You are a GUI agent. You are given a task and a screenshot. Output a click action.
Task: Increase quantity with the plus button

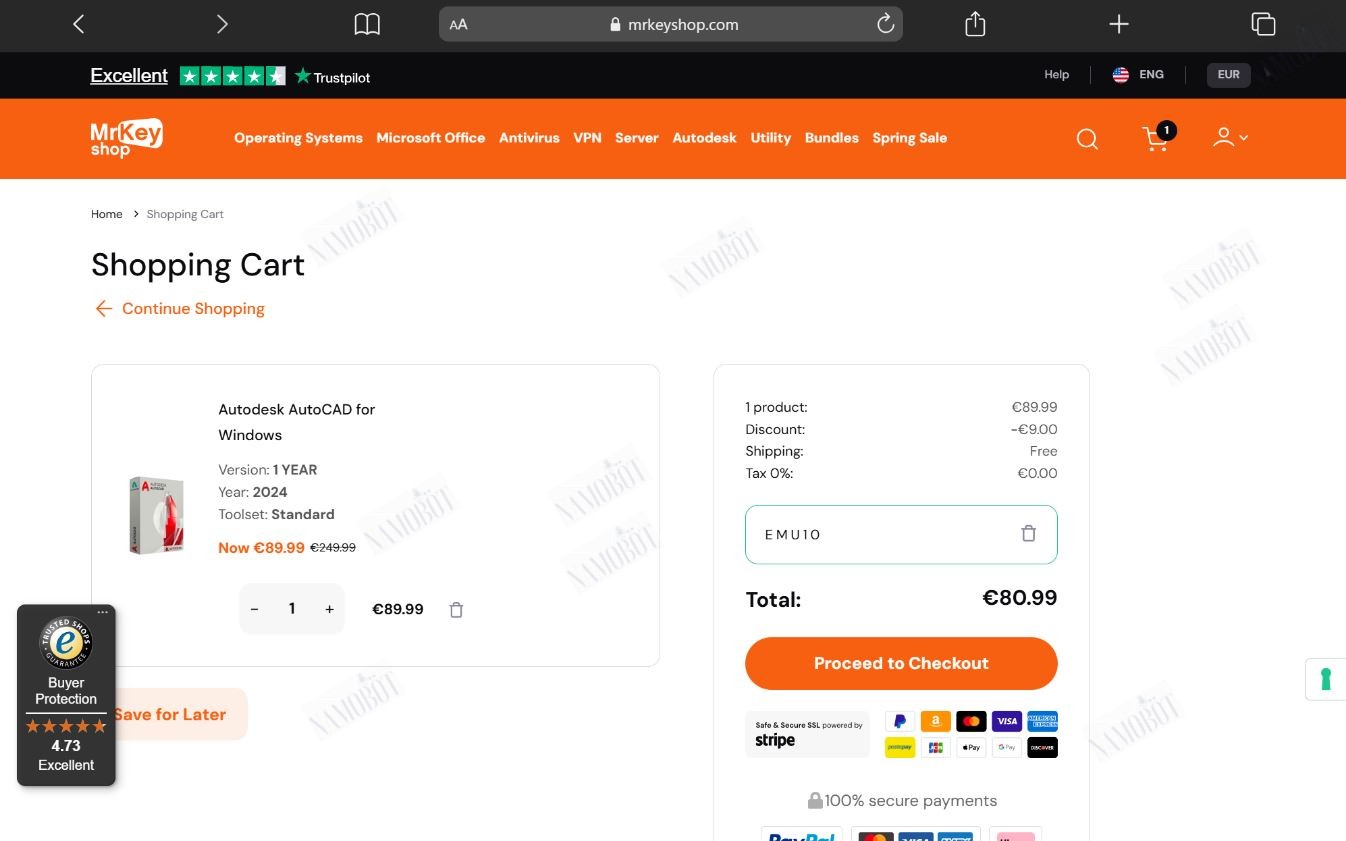click(329, 609)
